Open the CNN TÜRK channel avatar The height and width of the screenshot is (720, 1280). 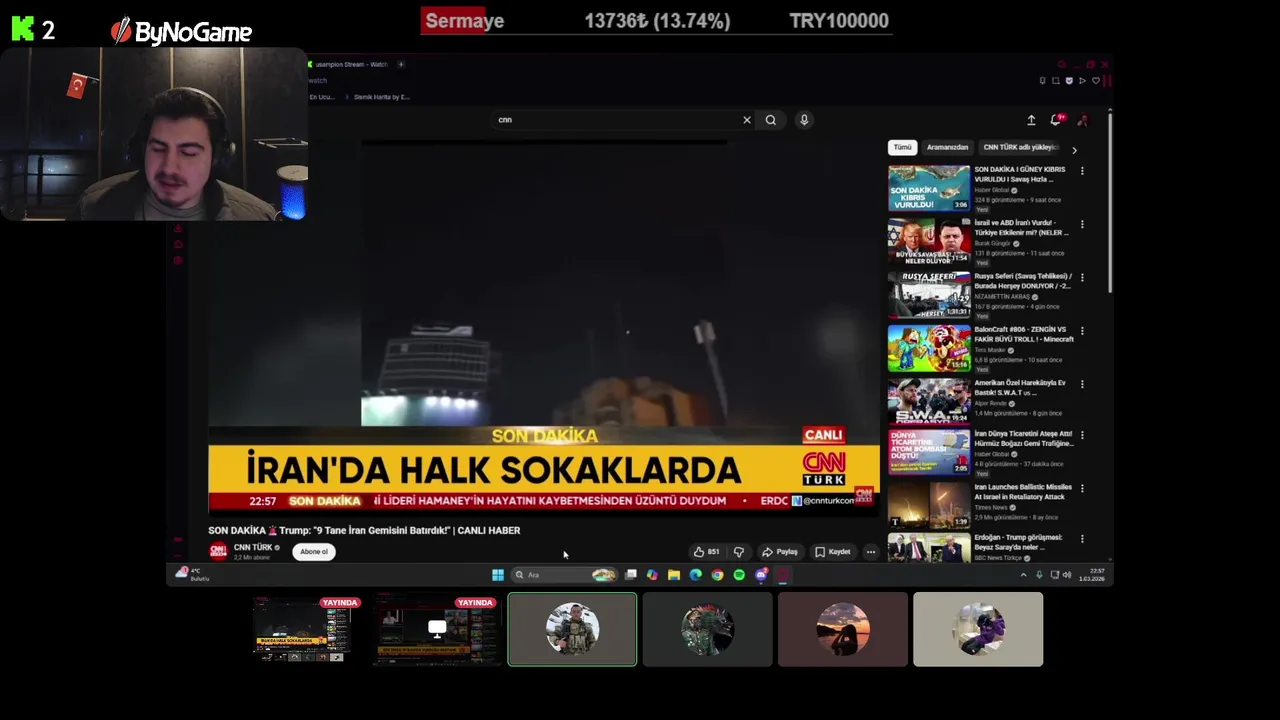pos(218,551)
